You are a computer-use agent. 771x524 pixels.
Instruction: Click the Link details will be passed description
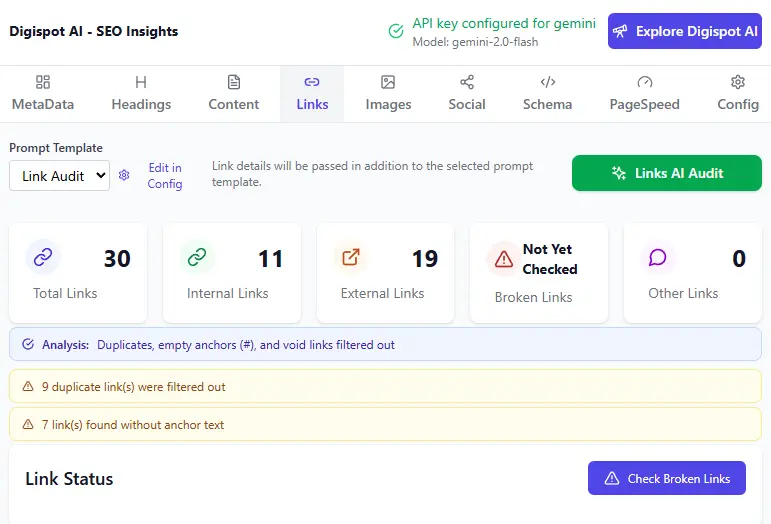372,174
